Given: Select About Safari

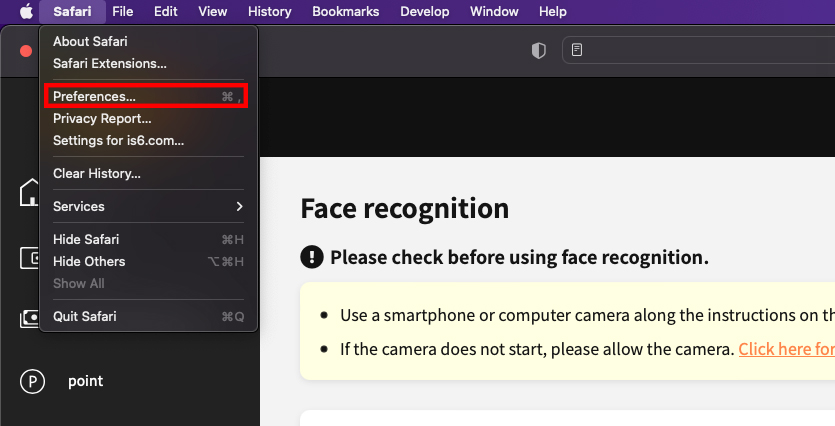Looking at the screenshot, I should [x=148, y=41].
